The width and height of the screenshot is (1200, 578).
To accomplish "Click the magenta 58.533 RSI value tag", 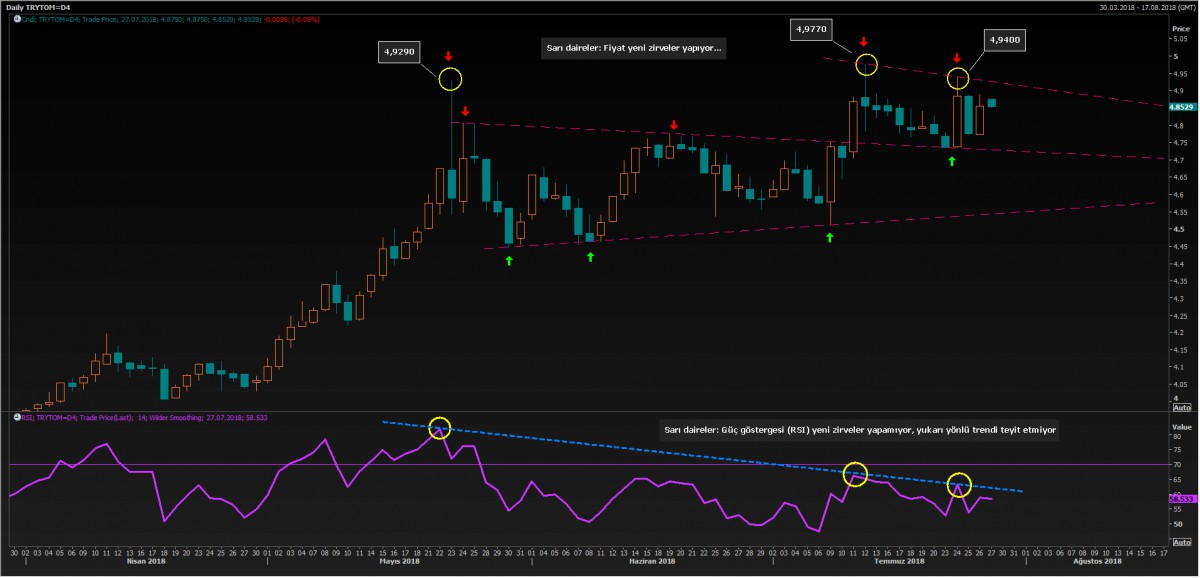I will pyautogui.click(x=1181, y=498).
